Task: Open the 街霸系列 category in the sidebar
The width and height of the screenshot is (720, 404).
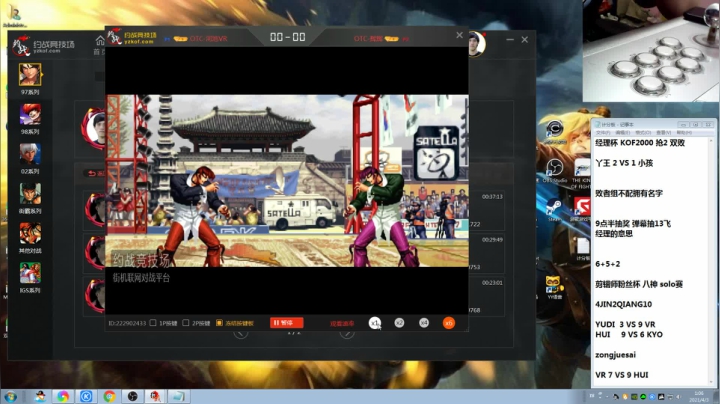Action: [x=30, y=194]
